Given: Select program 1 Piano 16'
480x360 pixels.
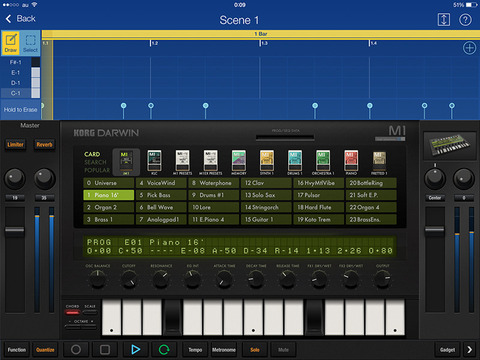Looking at the screenshot, I should click(x=109, y=195).
